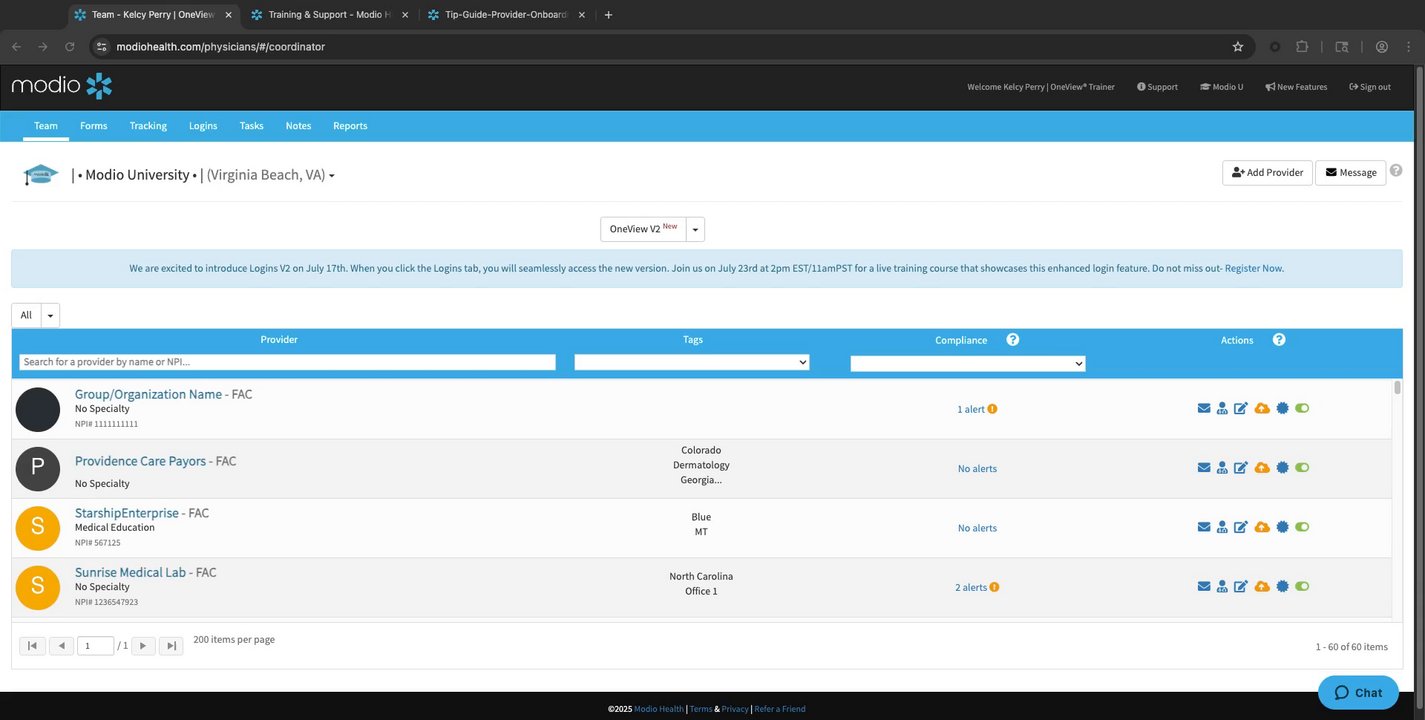1425x720 pixels.
Task: Go to the next page with pagination arrow
Action: pos(144,646)
